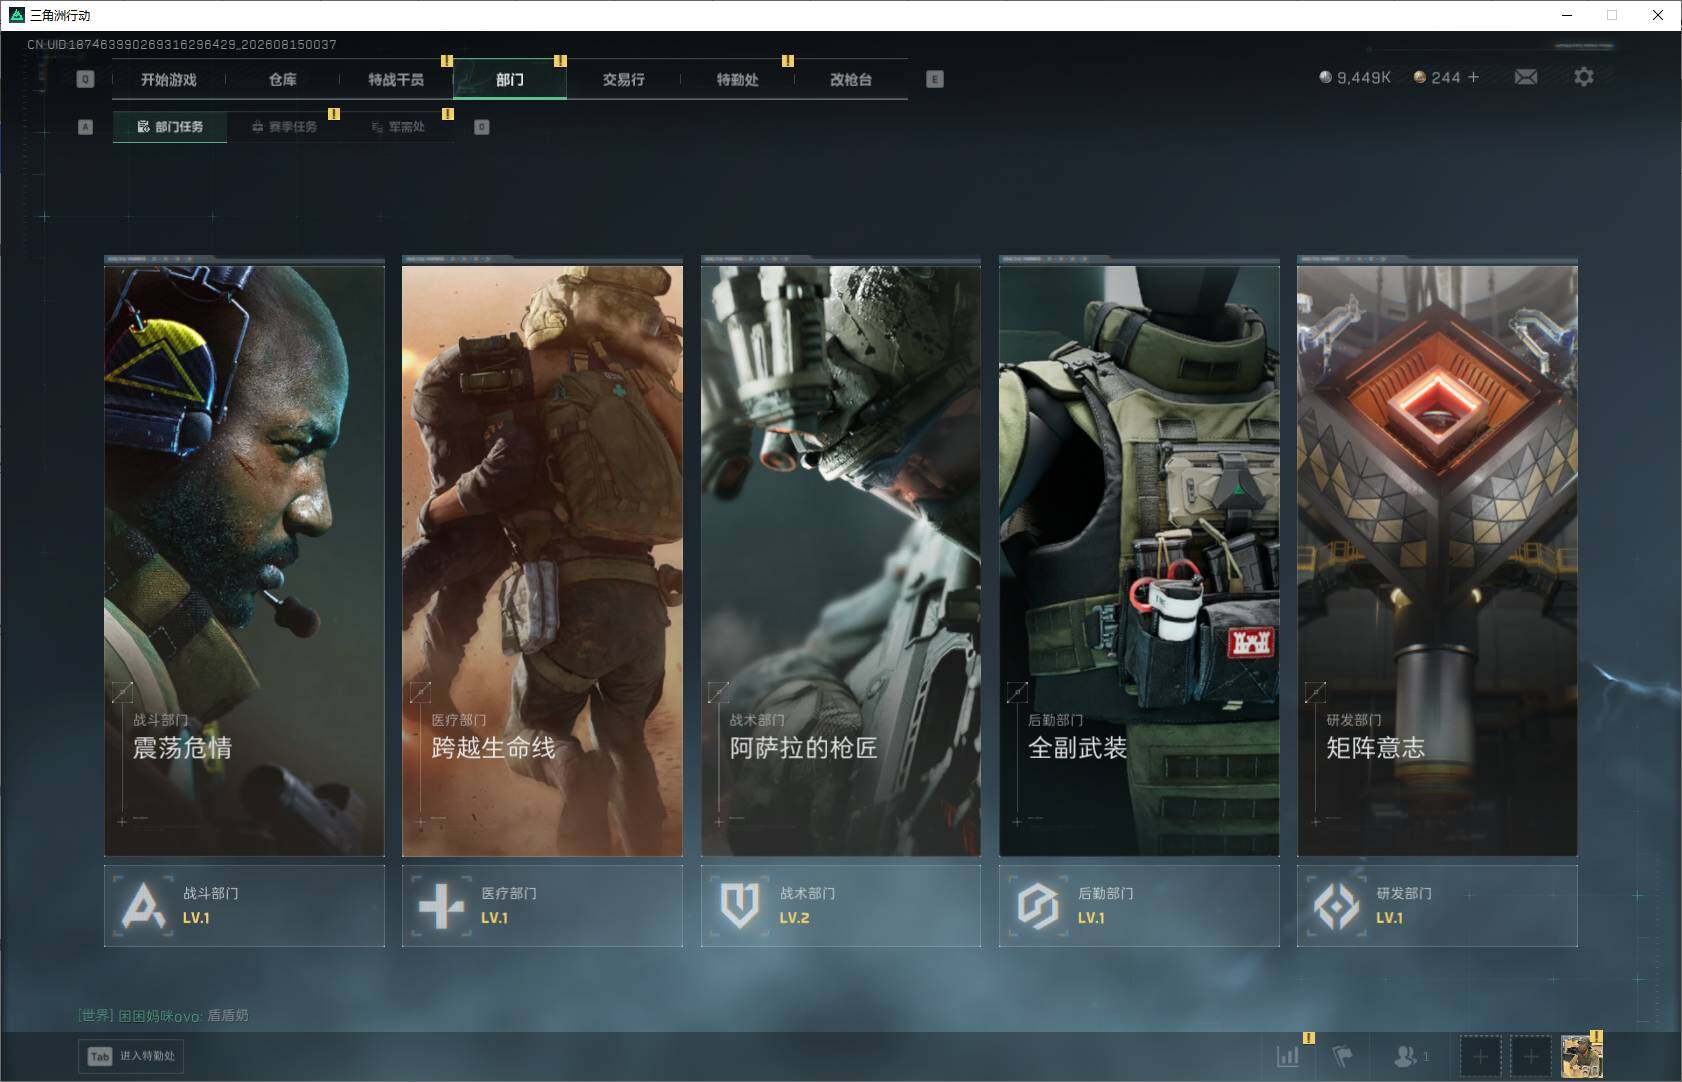Click the 研发部门 diamond emblem icon
Image resolution: width=1682 pixels, height=1082 pixels.
pos(1336,905)
